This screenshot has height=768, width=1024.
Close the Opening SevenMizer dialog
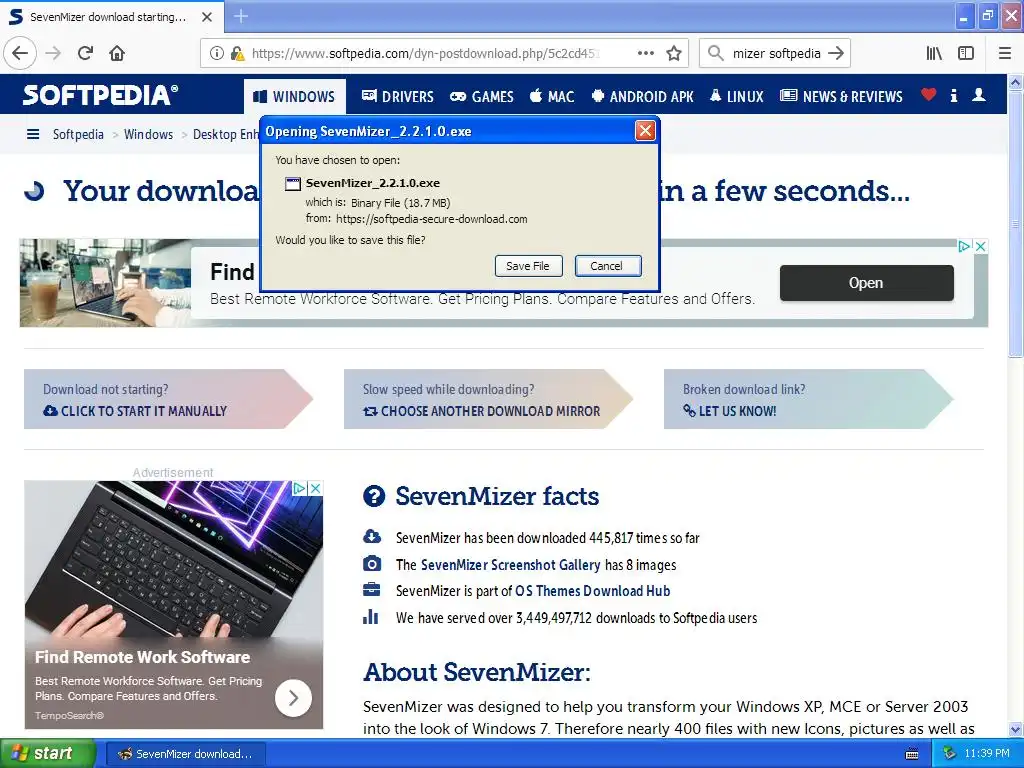[x=645, y=131]
